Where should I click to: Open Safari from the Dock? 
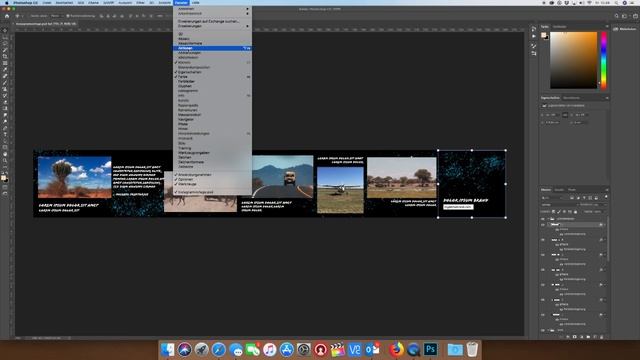tap(219, 349)
